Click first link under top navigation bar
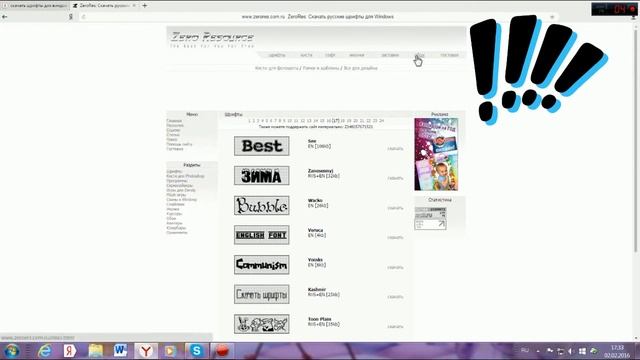640x360 pixels. point(277,68)
